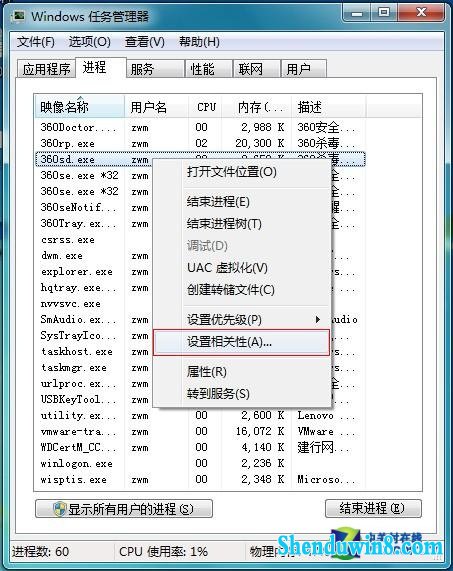453x571 pixels.
Task: Click 设置相关性(A)... menu entry
Action: [241, 342]
